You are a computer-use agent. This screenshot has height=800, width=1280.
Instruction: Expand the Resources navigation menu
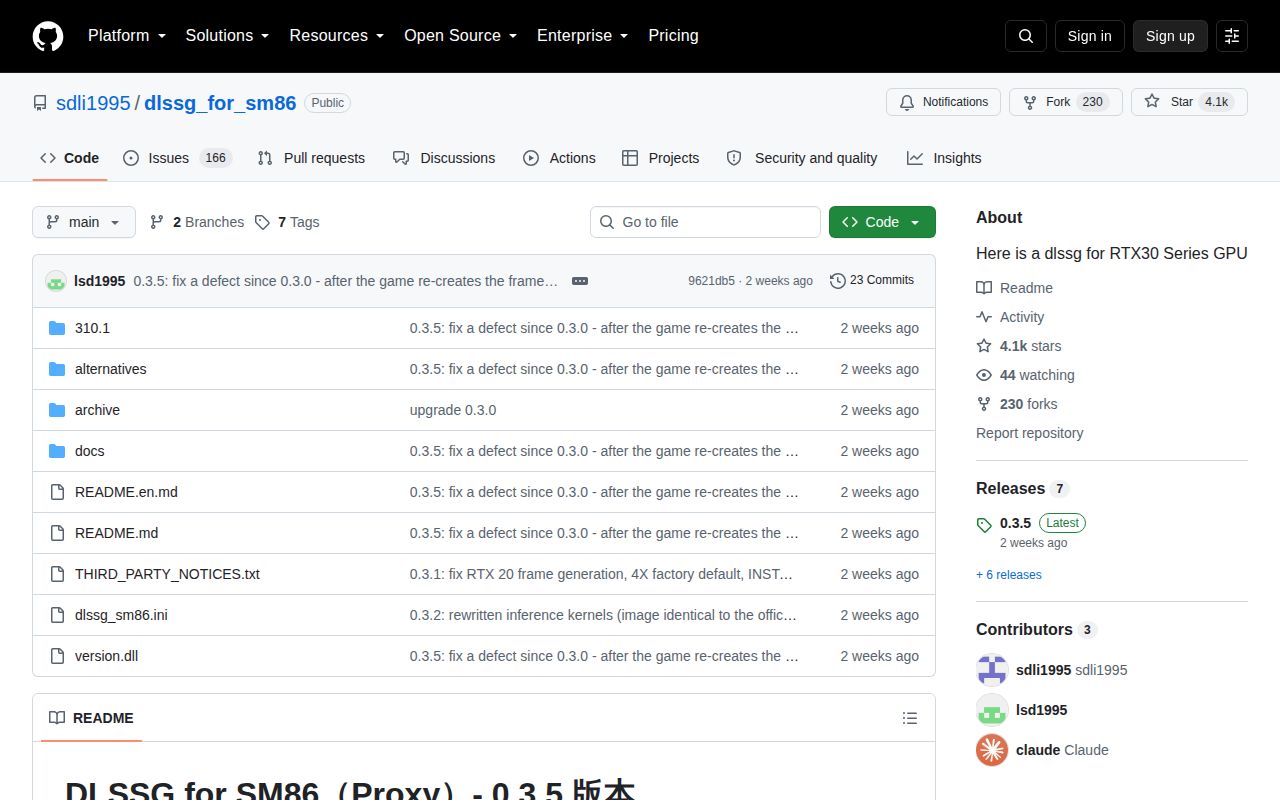(337, 36)
